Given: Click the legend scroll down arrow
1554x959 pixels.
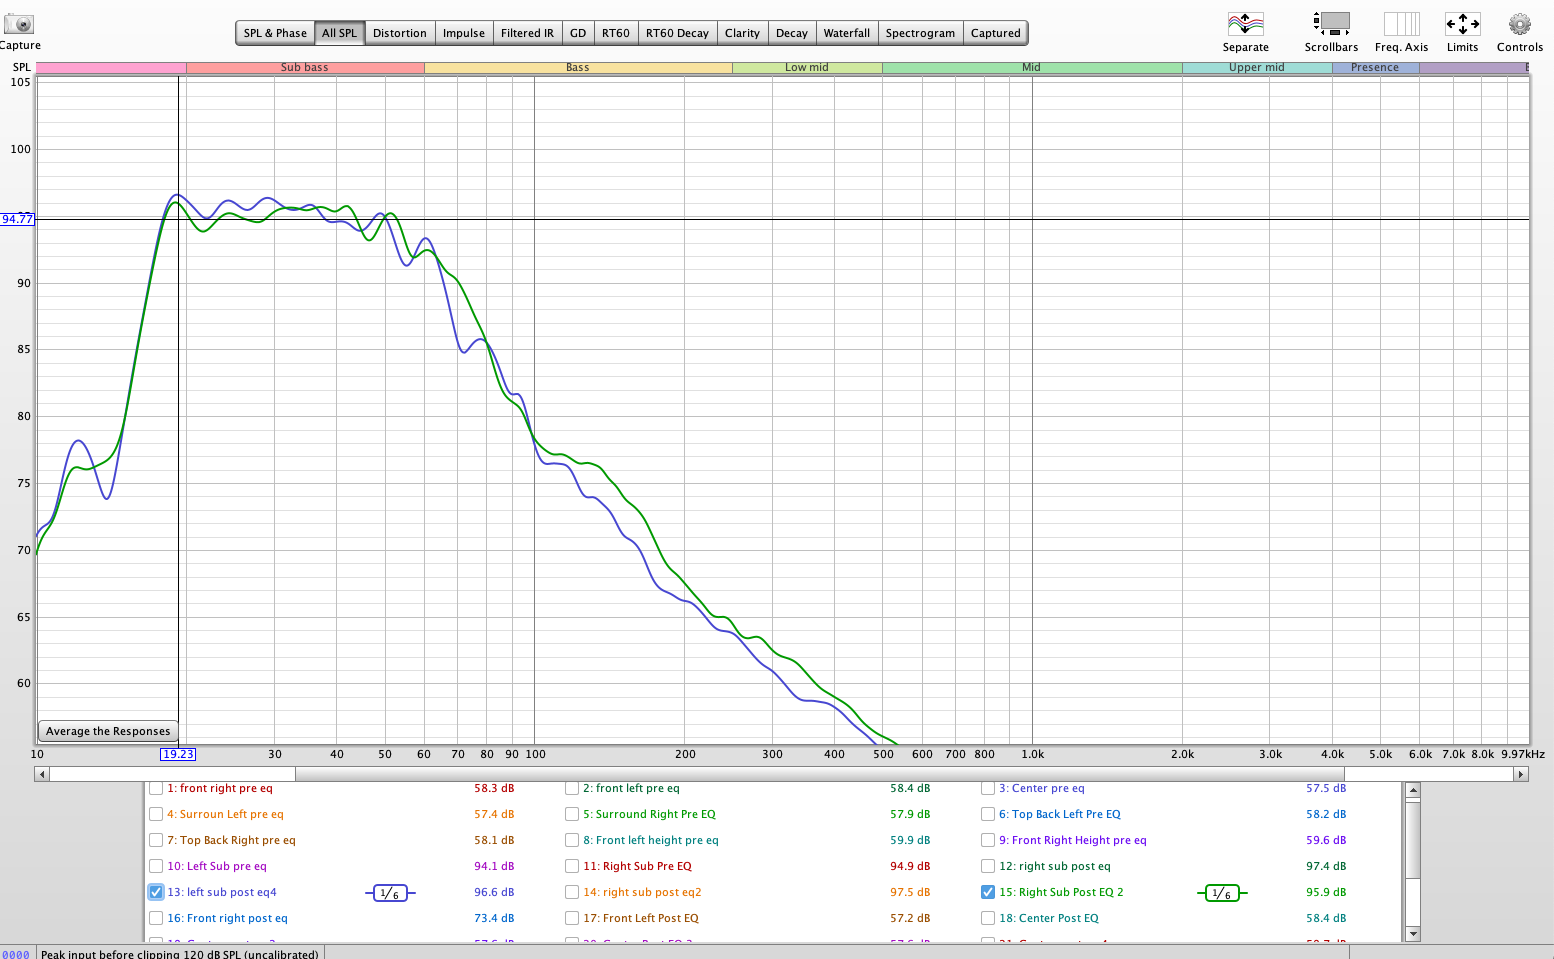Looking at the screenshot, I should point(1413,934).
